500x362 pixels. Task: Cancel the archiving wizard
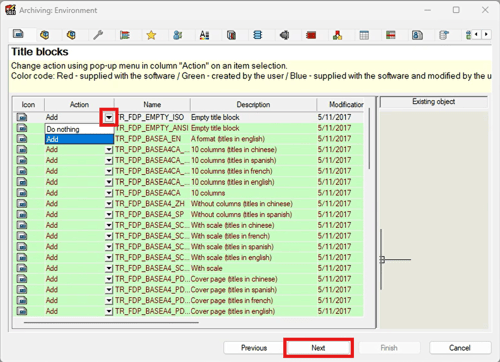pyautogui.click(x=460, y=348)
